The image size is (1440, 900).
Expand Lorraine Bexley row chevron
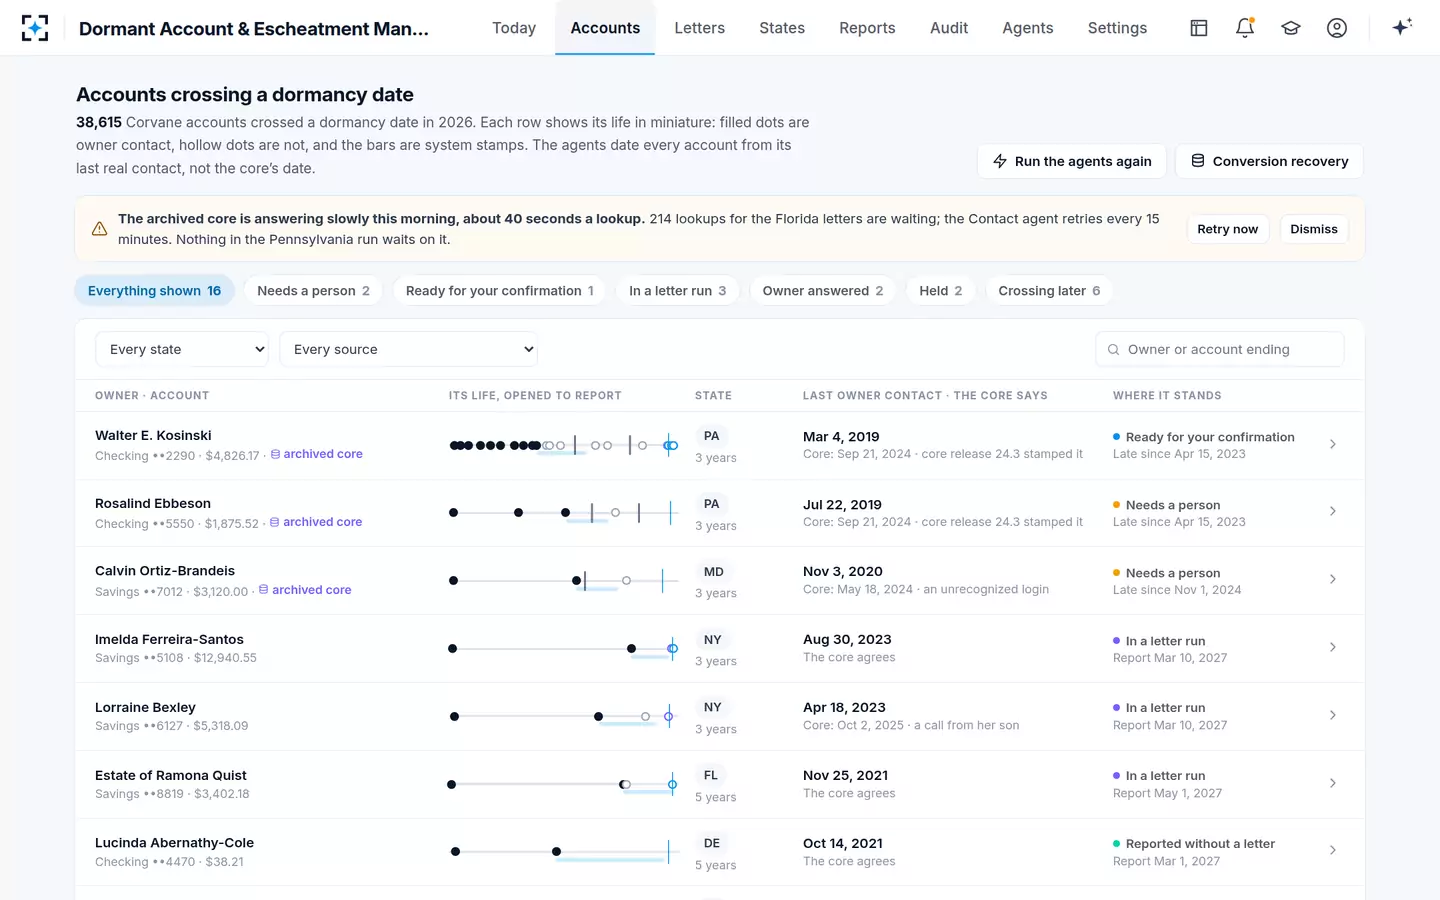coord(1333,715)
